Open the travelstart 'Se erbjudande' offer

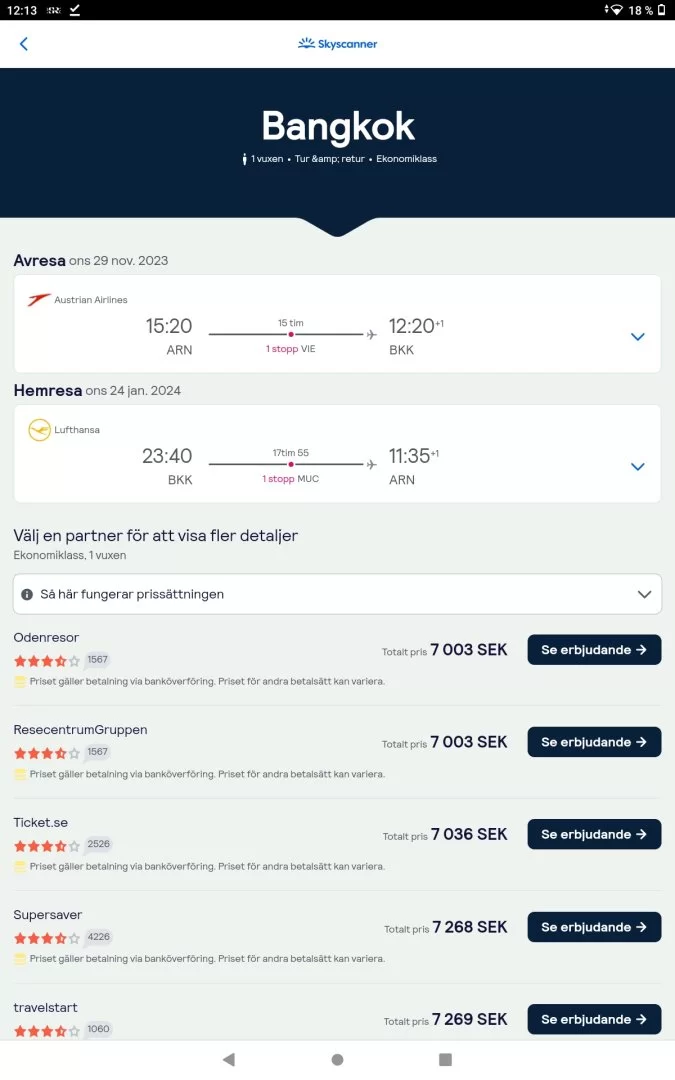tap(594, 1019)
